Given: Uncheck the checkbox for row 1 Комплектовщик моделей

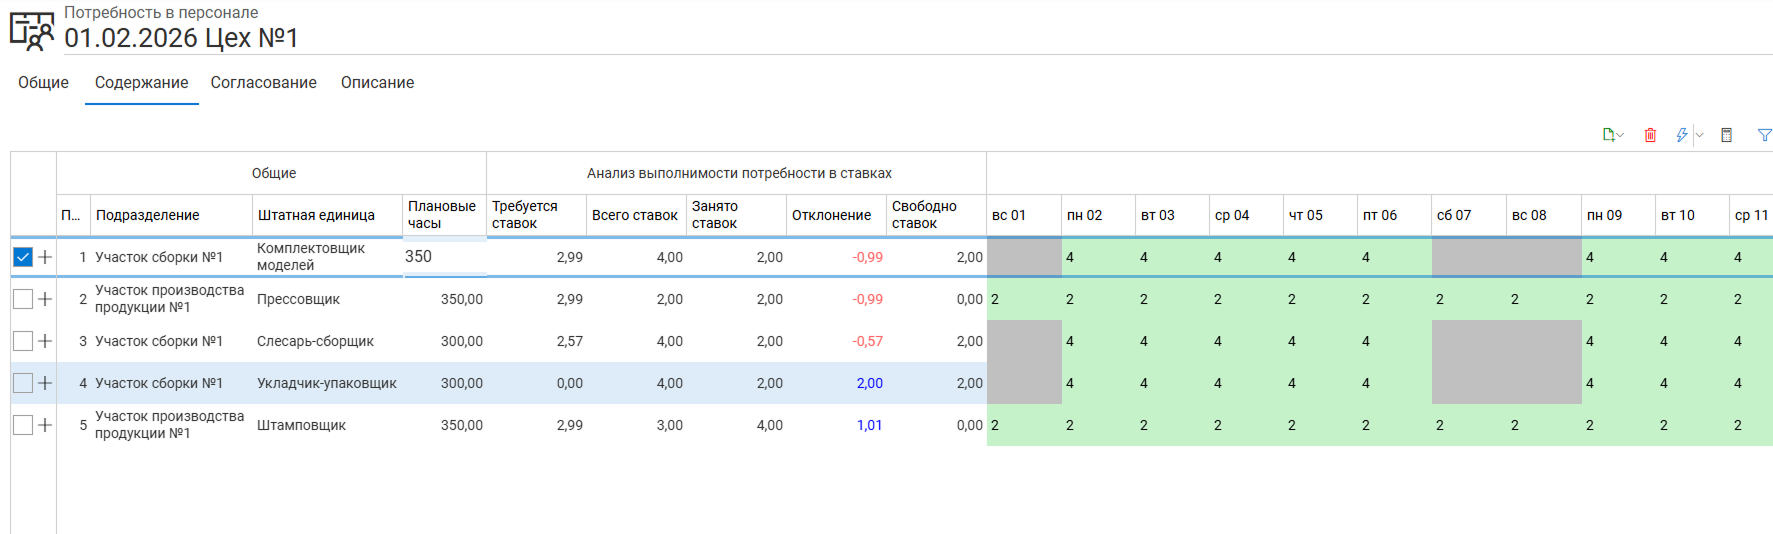Looking at the screenshot, I should pos(23,257).
